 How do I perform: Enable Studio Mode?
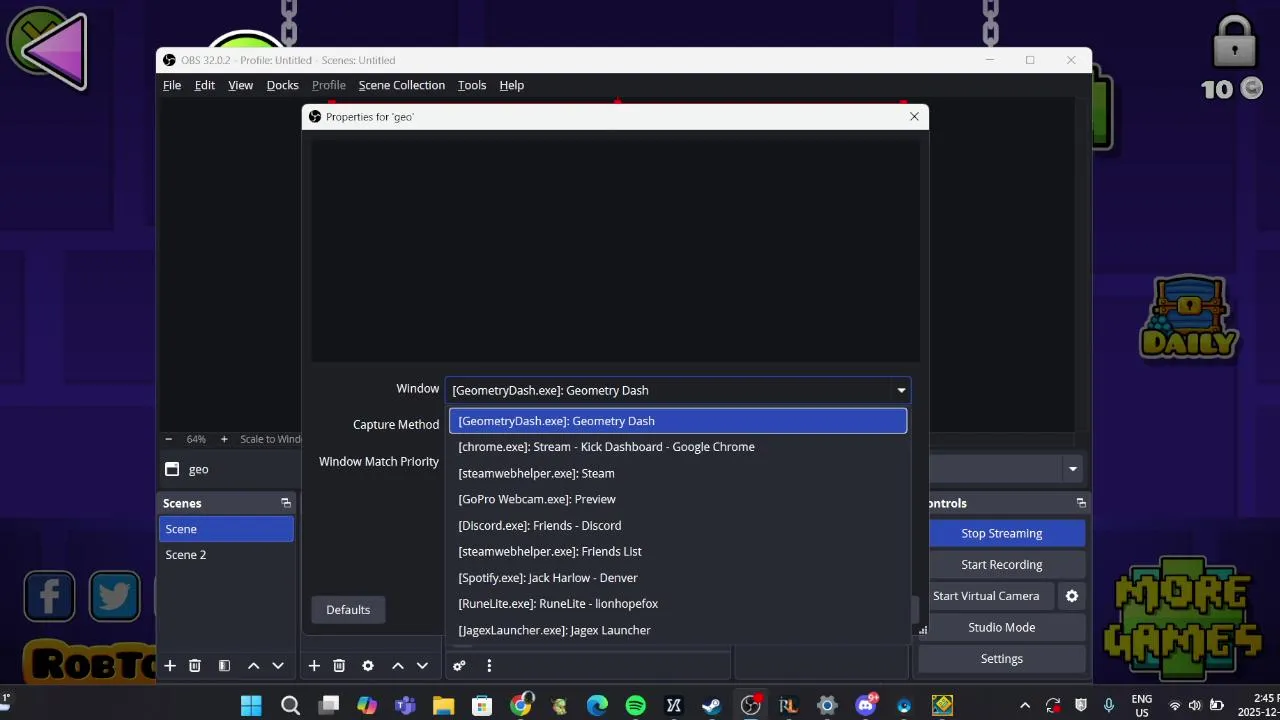[x=1002, y=628]
